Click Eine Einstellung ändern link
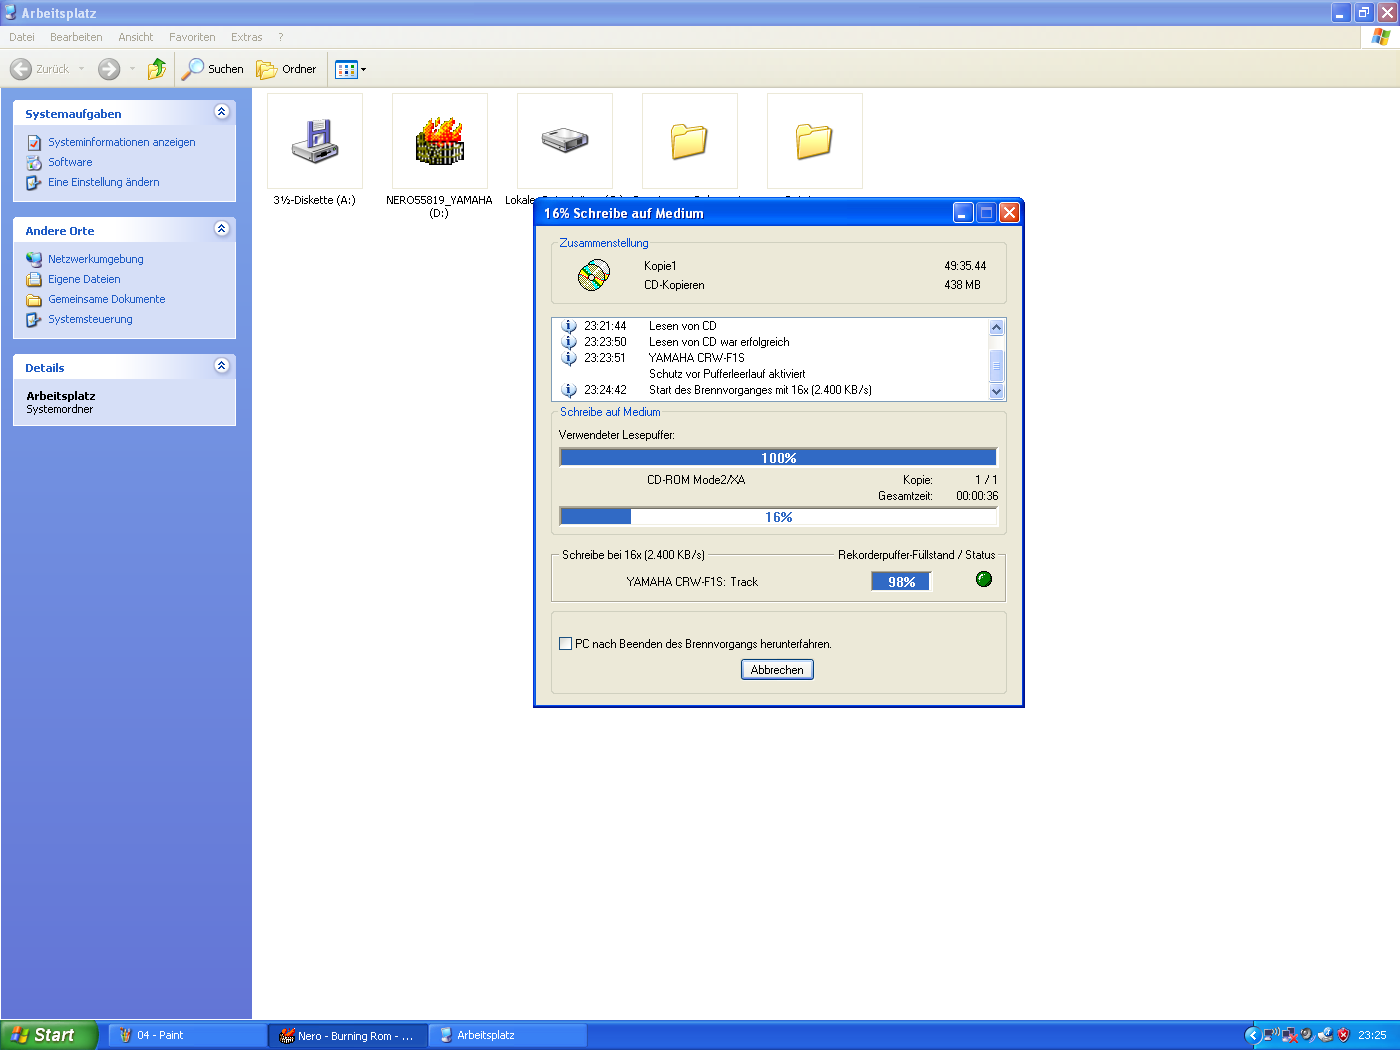This screenshot has height=1050, width=1400. tap(104, 182)
